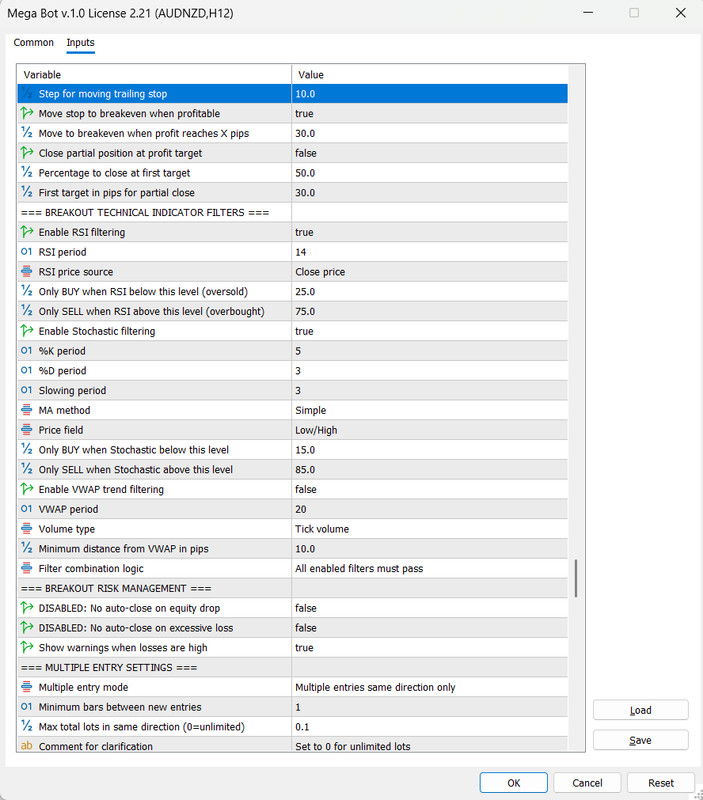Click the enum icon beside RSI price source
Image resolution: width=703 pixels, height=800 pixels.
point(27,271)
